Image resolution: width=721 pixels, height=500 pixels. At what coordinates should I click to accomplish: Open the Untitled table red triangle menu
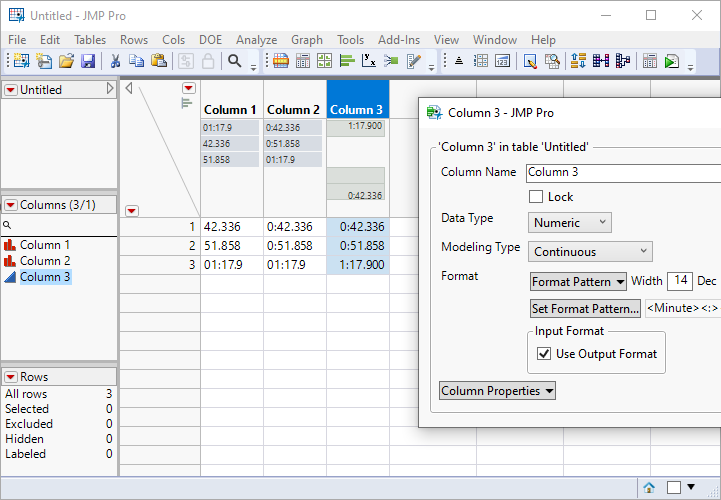click(11, 90)
